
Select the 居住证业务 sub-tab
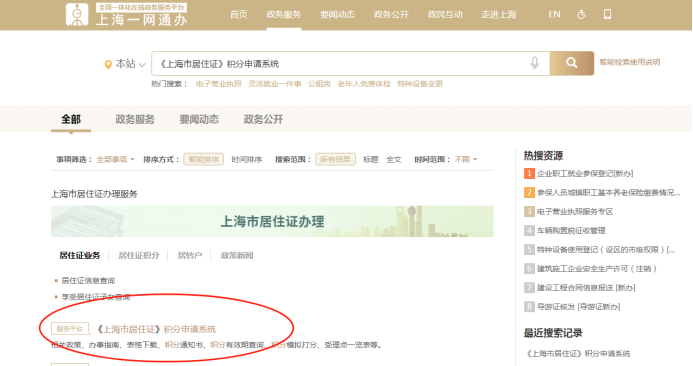(x=80, y=255)
